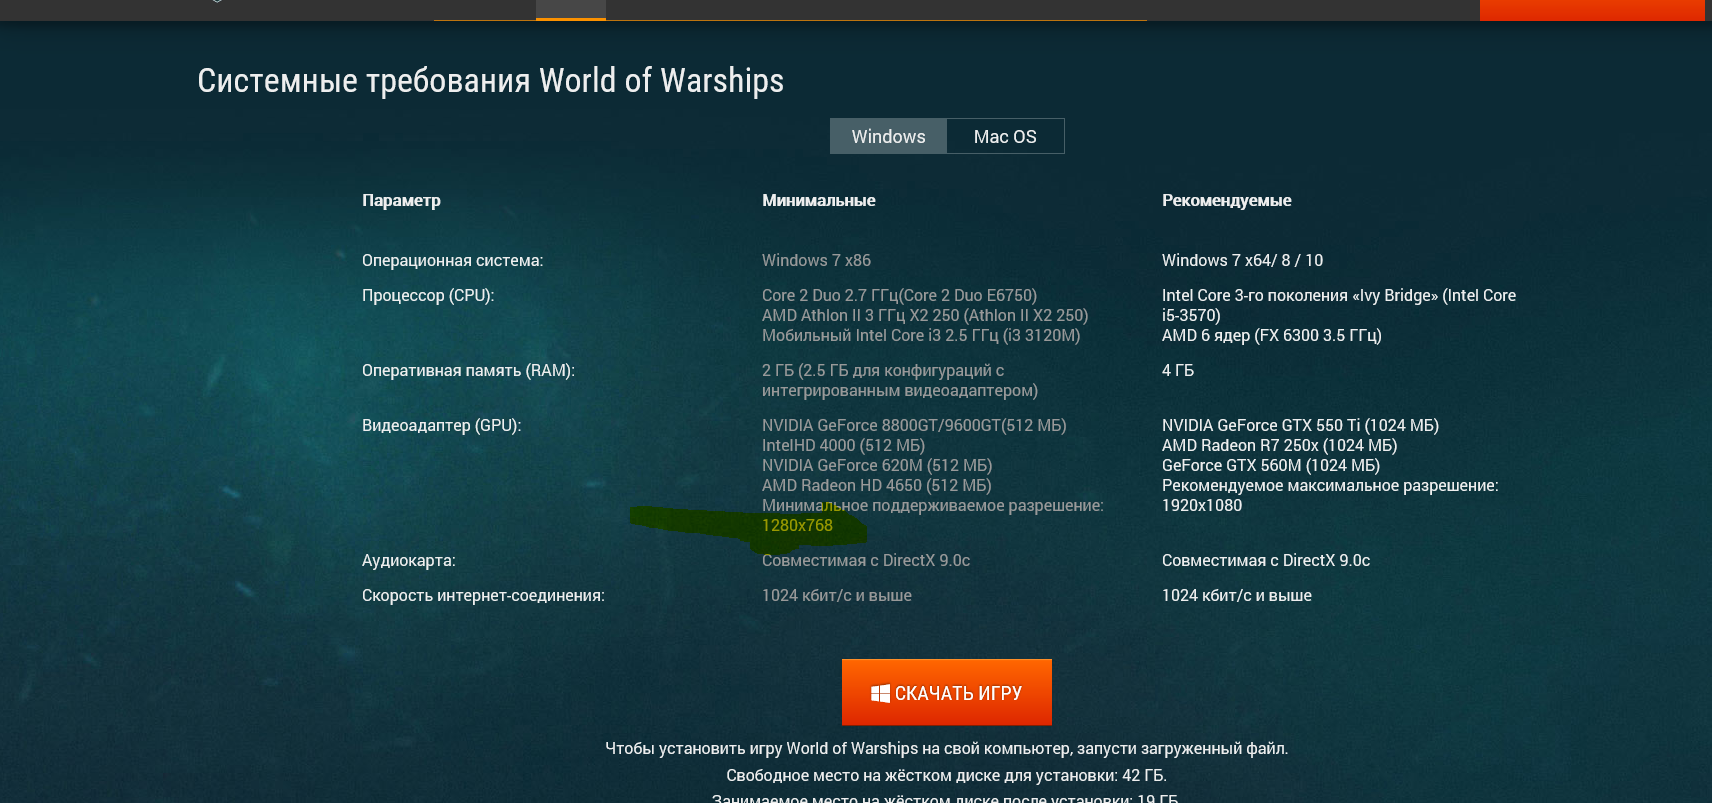Click minimum OS value Windows 7 x86
1712x803 pixels.
click(x=816, y=260)
